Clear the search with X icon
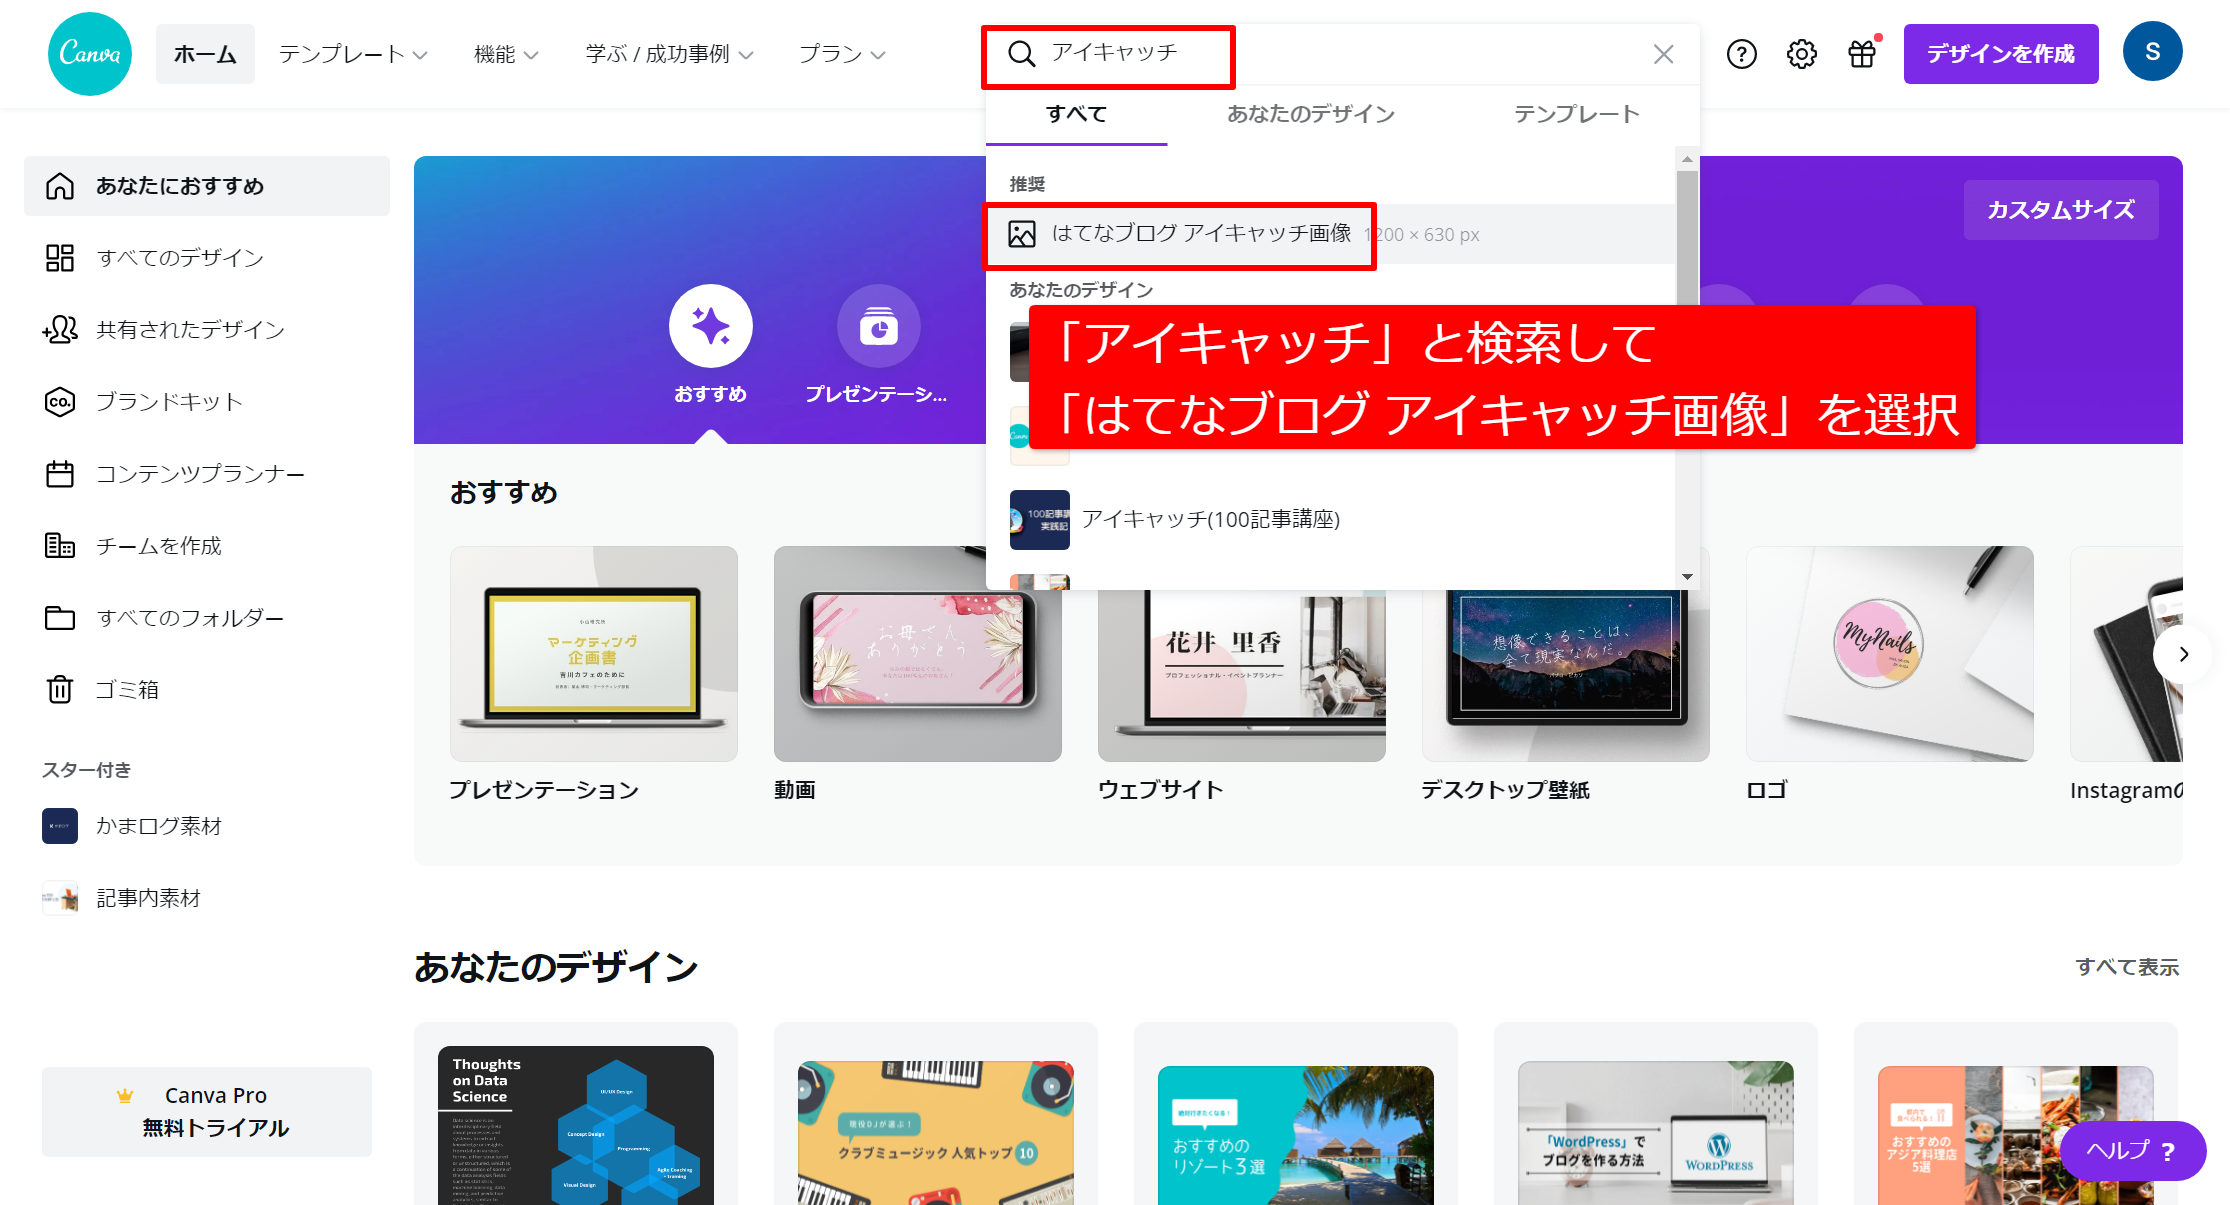2230x1205 pixels. [x=1663, y=54]
